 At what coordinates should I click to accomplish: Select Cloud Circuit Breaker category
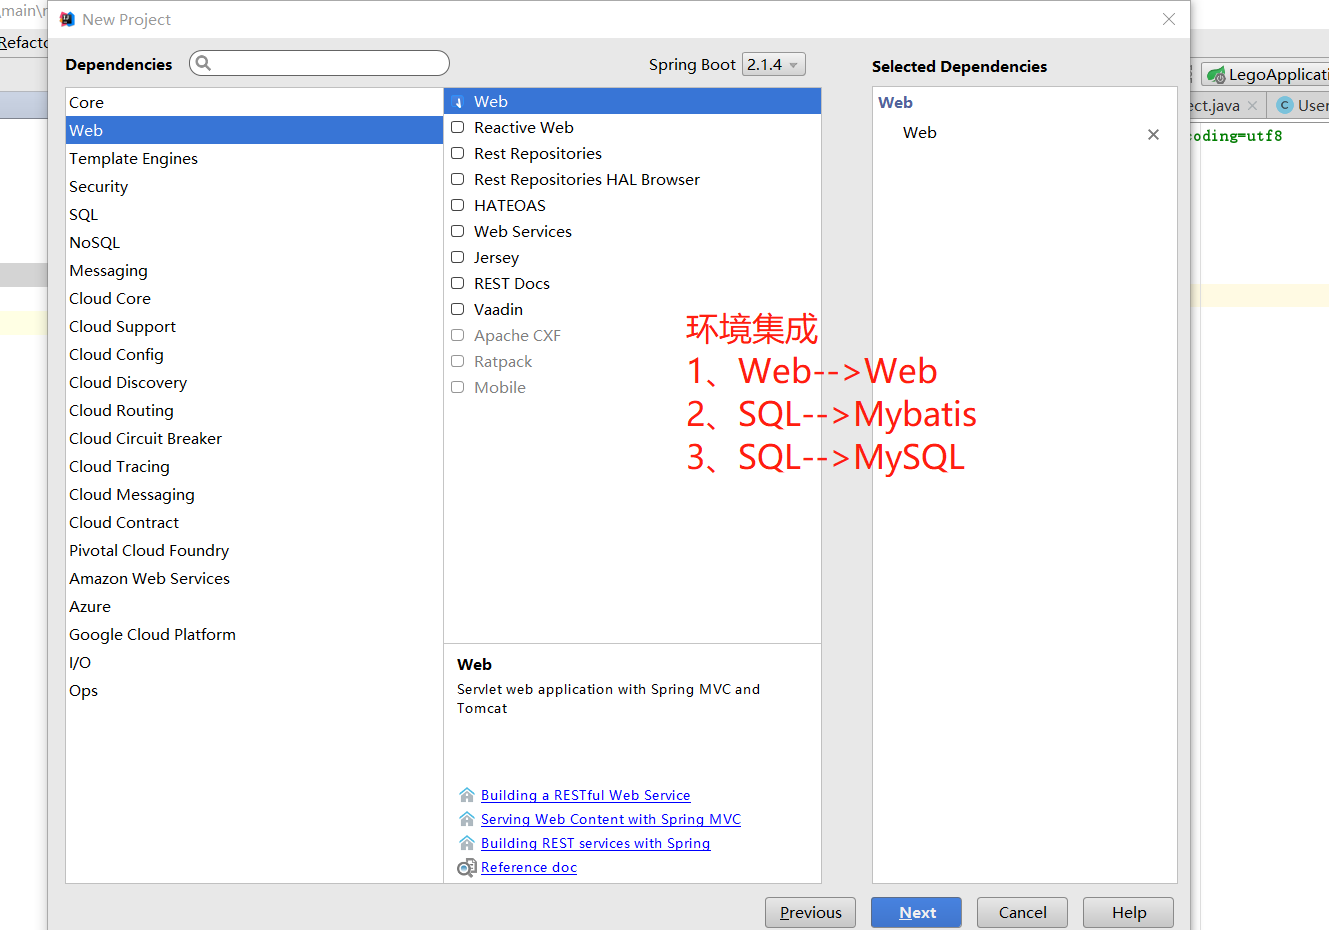click(254, 438)
